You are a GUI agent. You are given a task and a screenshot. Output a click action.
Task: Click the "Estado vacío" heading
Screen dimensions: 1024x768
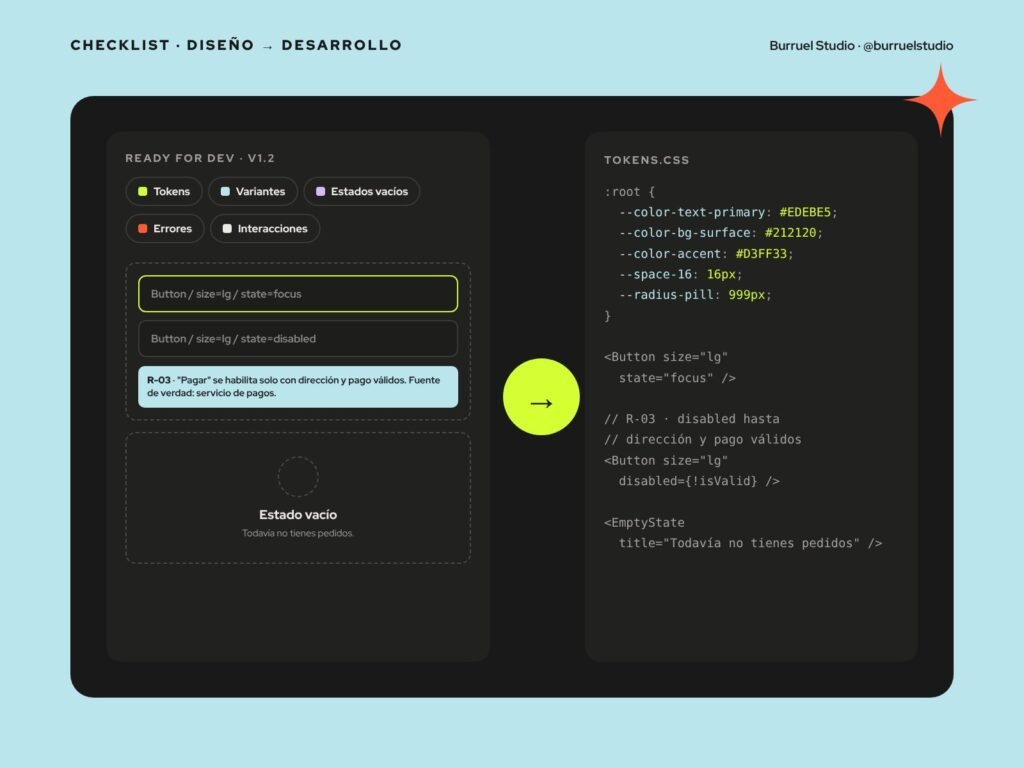point(298,515)
